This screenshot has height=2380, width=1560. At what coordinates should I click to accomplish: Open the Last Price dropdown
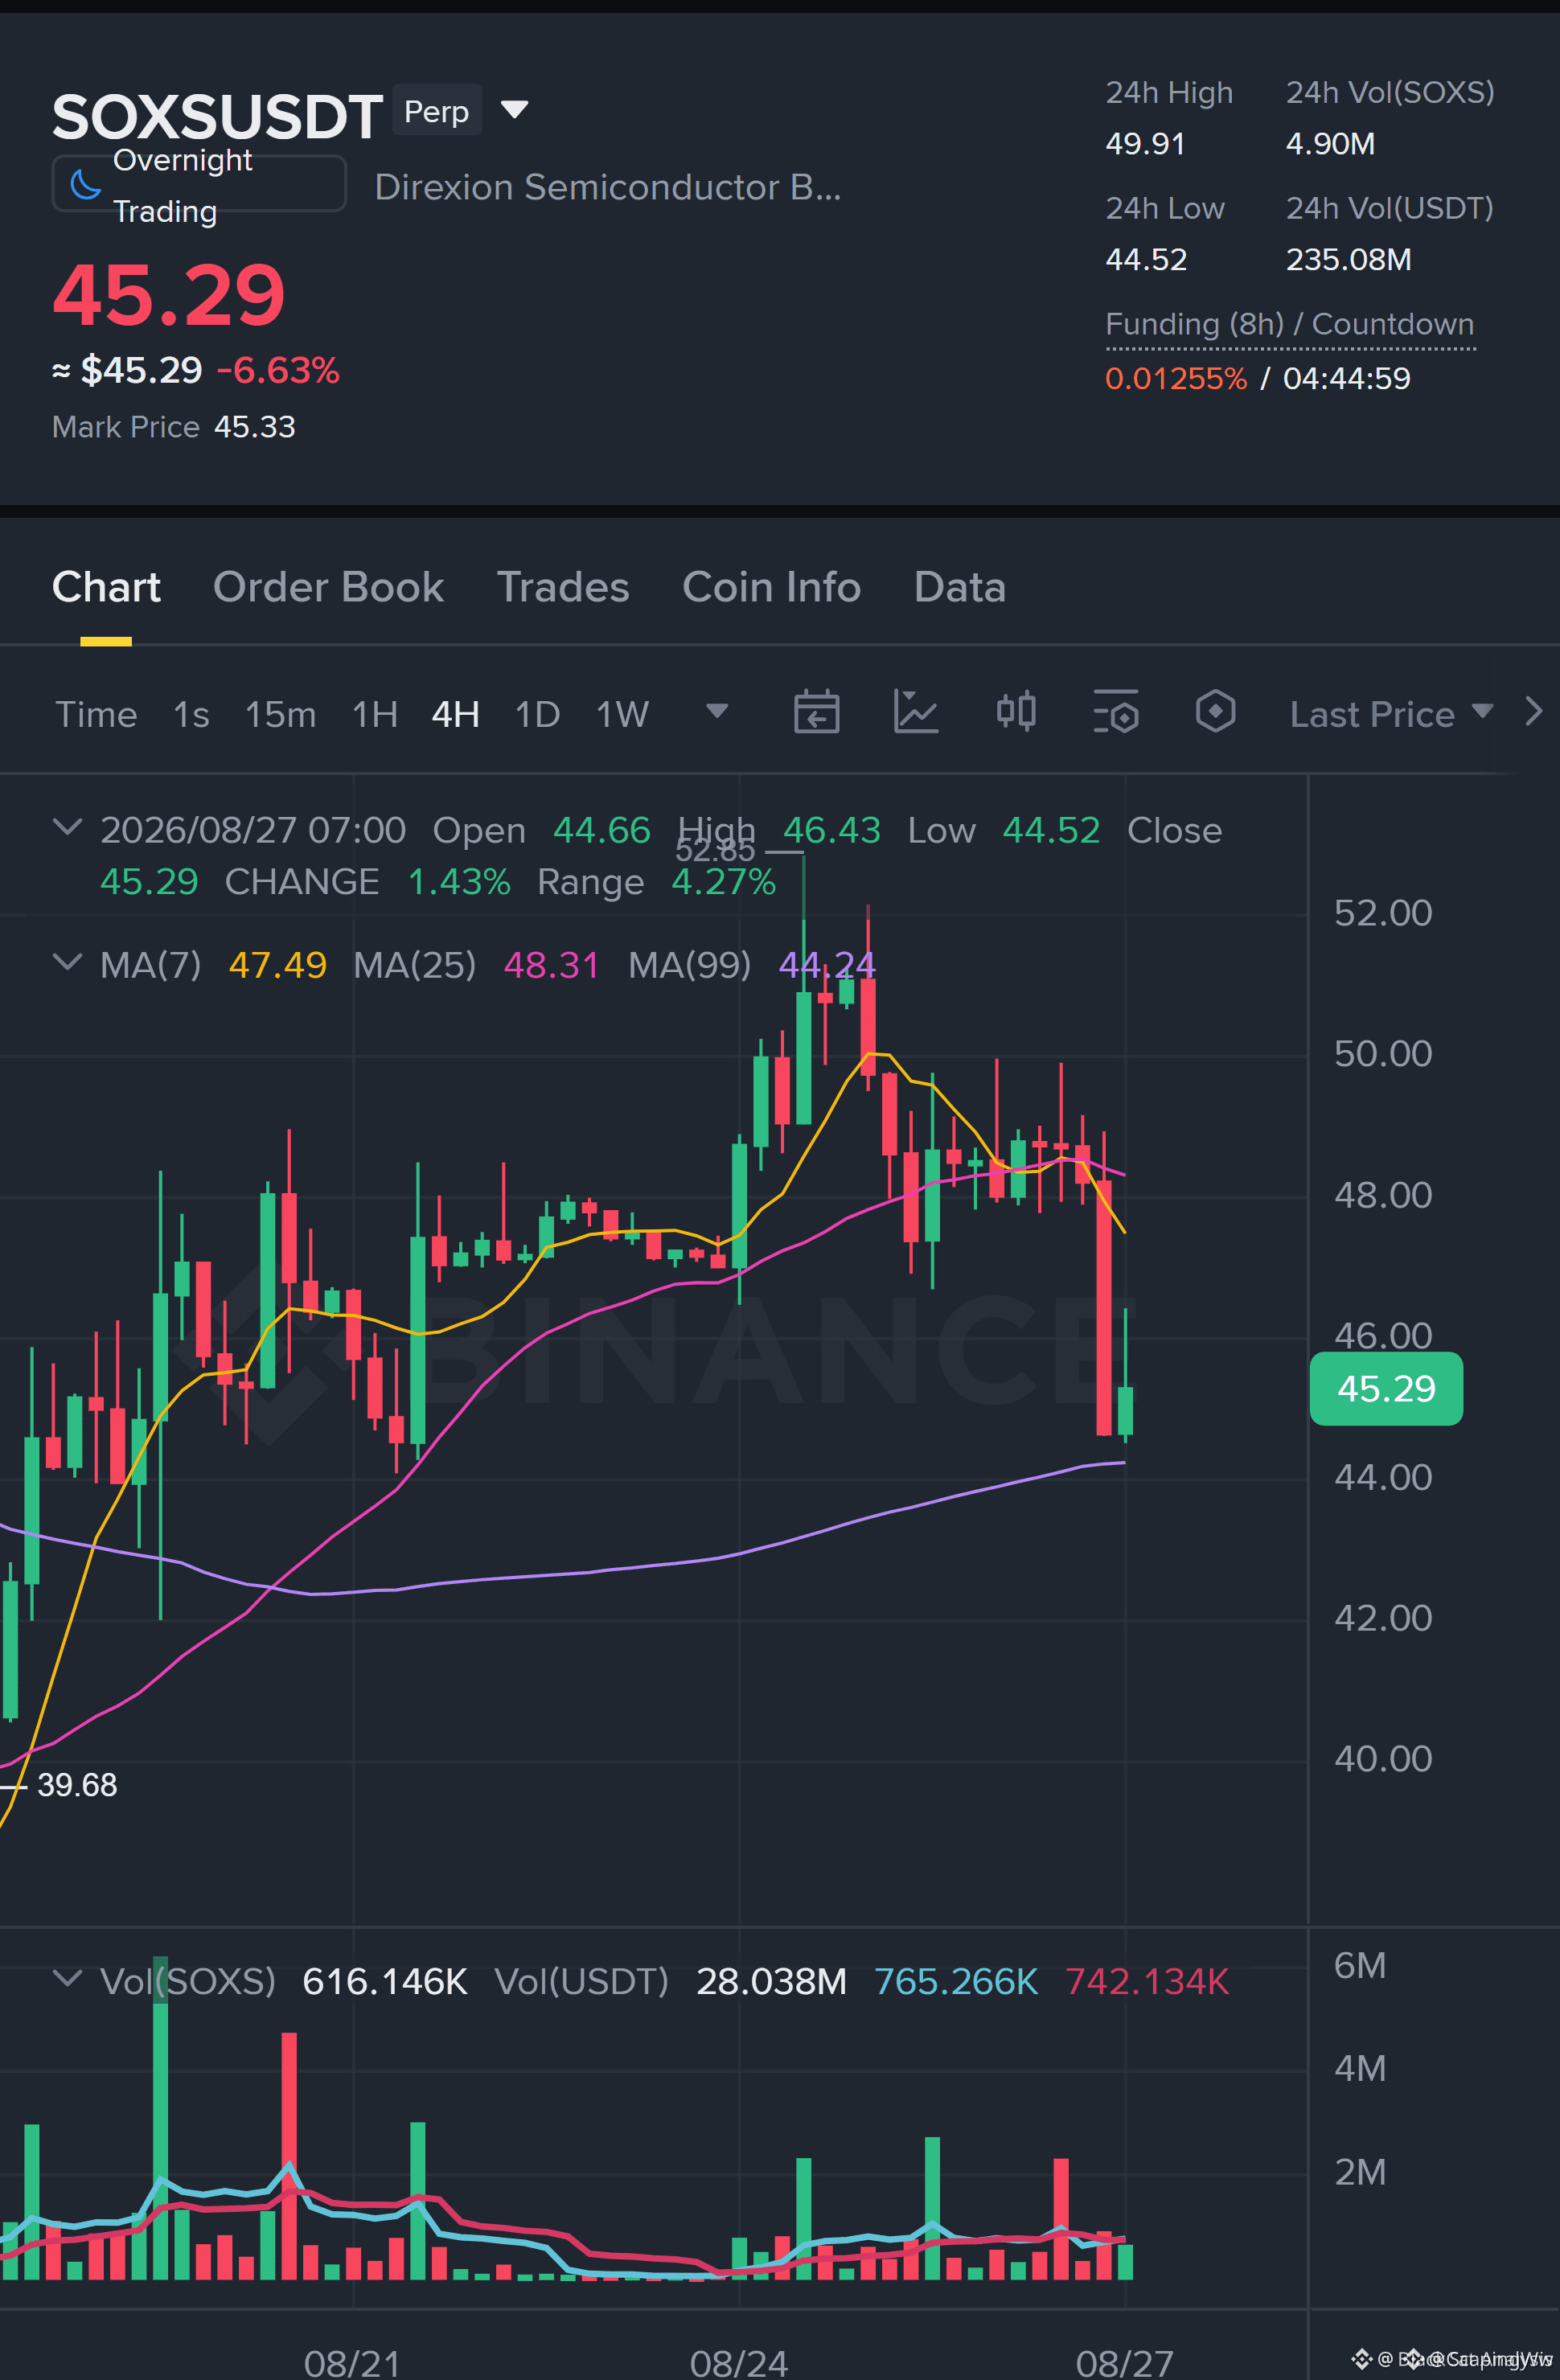(1391, 714)
